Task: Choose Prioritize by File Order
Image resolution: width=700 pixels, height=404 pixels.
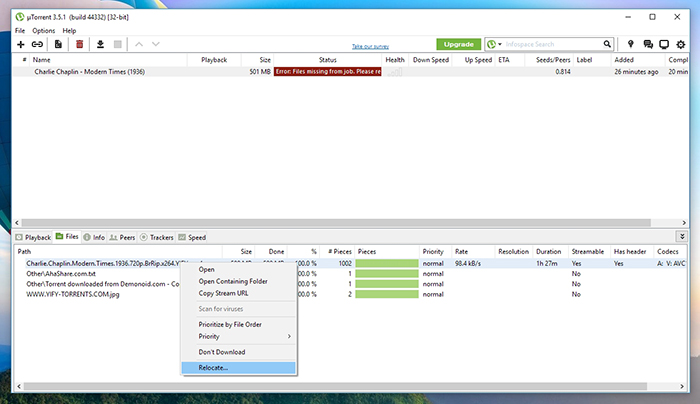Action: [x=238, y=325]
